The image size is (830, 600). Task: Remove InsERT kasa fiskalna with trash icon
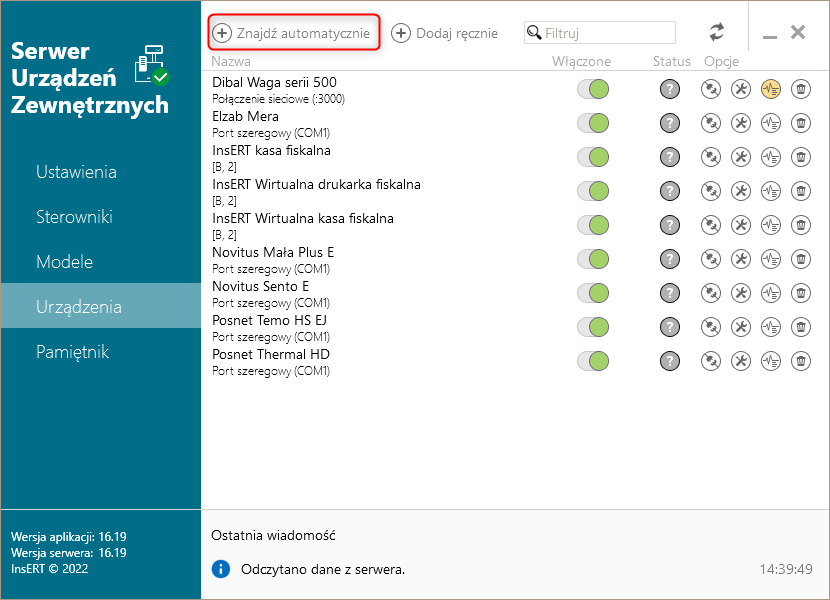tap(801, 157)
